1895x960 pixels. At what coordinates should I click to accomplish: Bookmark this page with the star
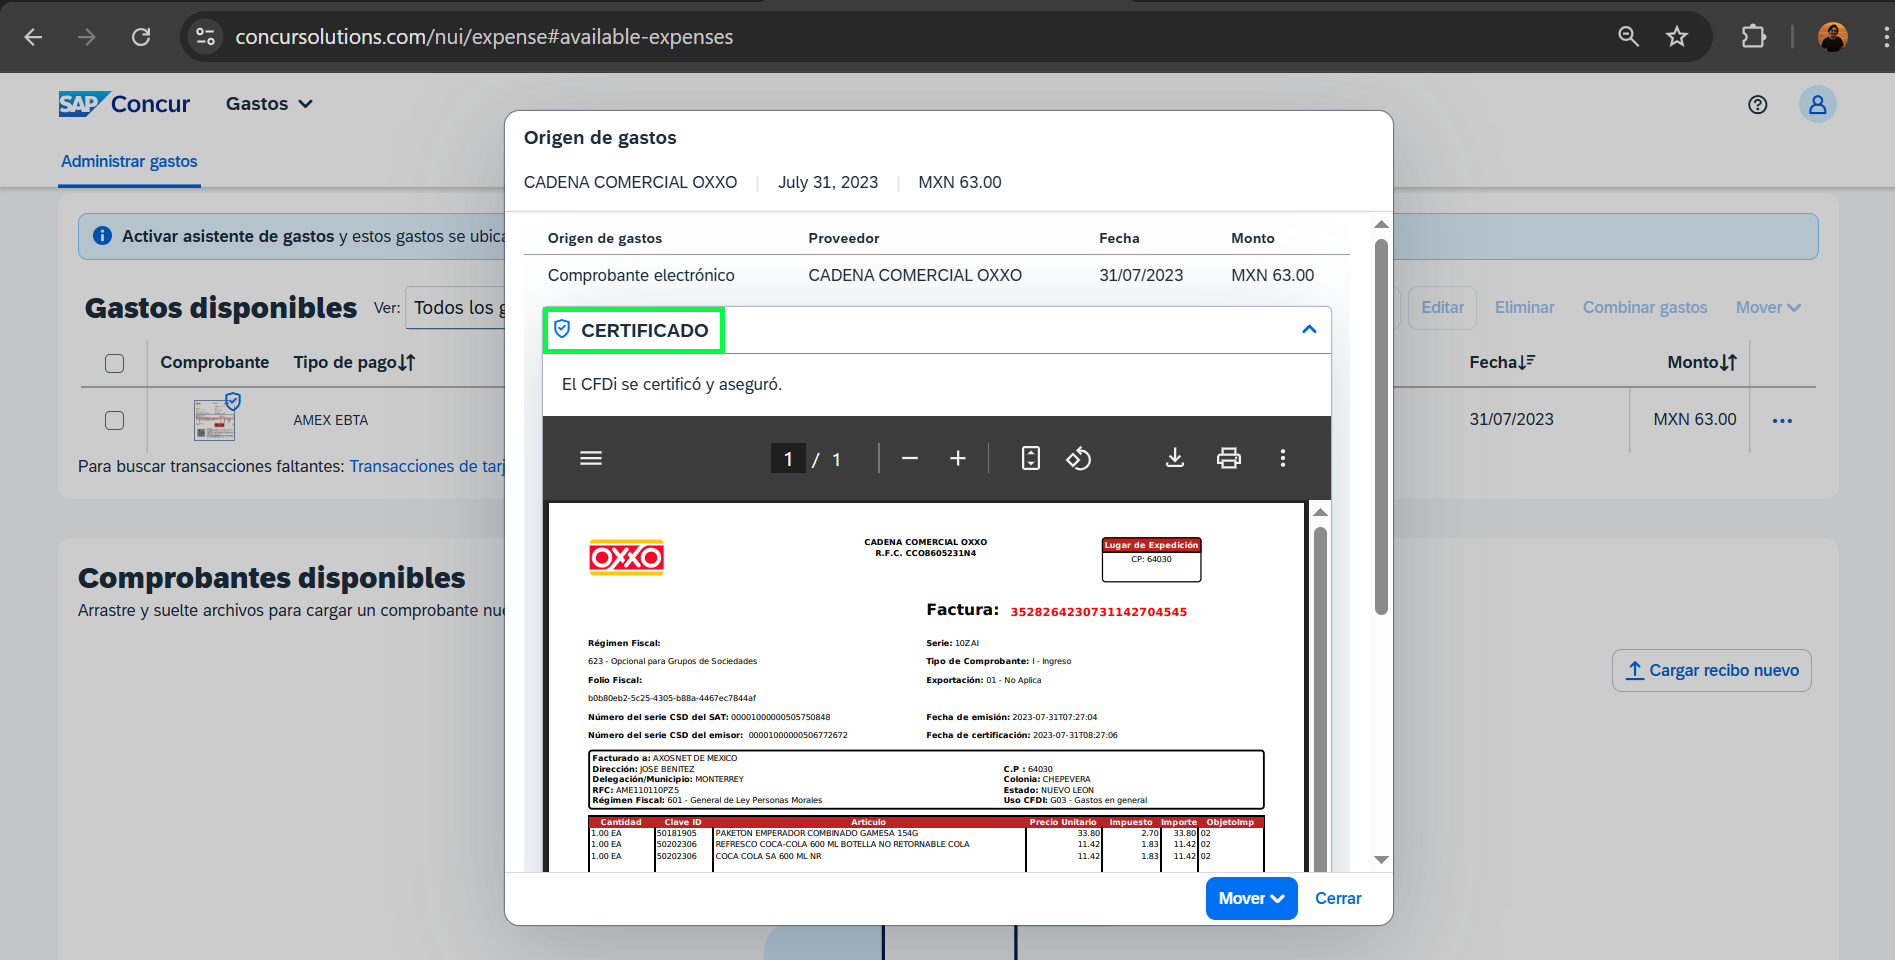point(1677,37)
